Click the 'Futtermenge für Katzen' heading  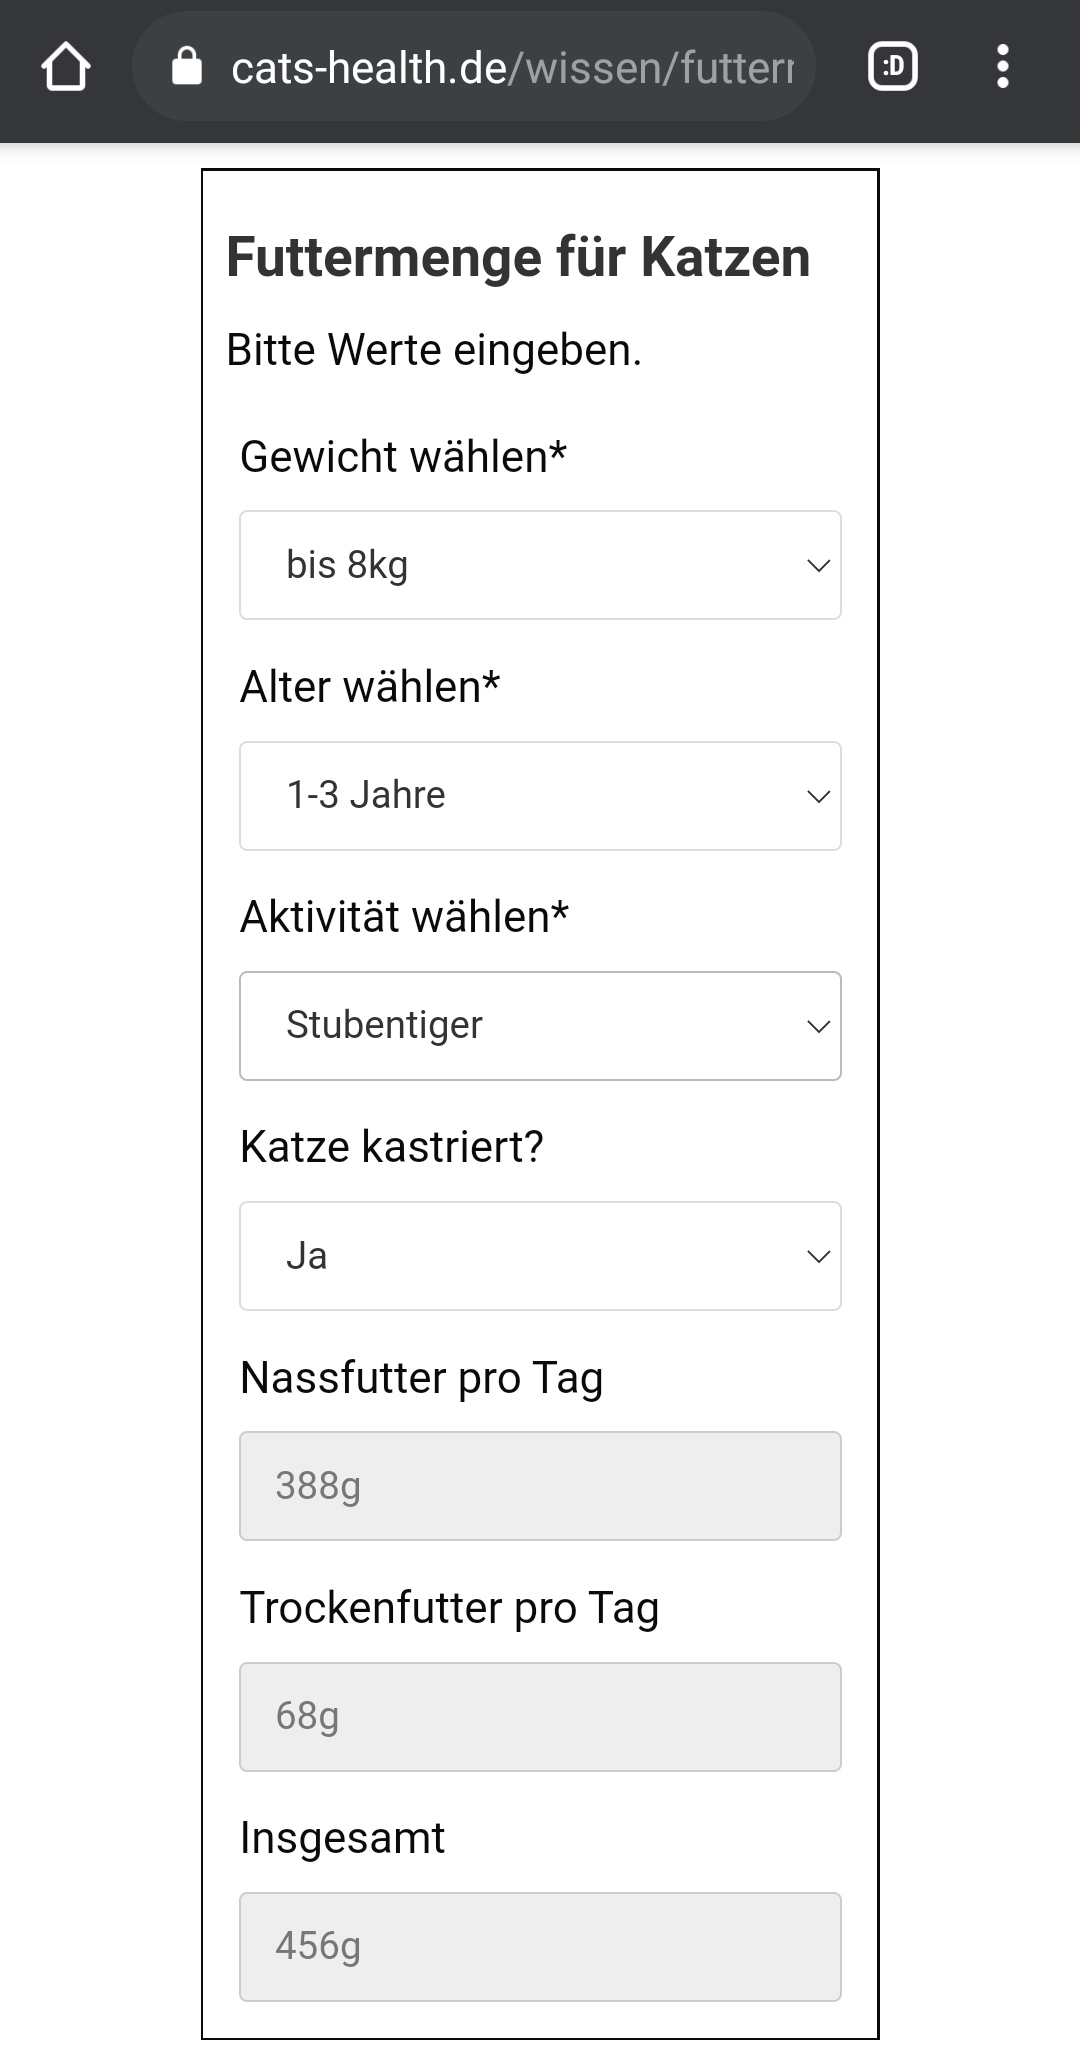(x=518, y=258)
